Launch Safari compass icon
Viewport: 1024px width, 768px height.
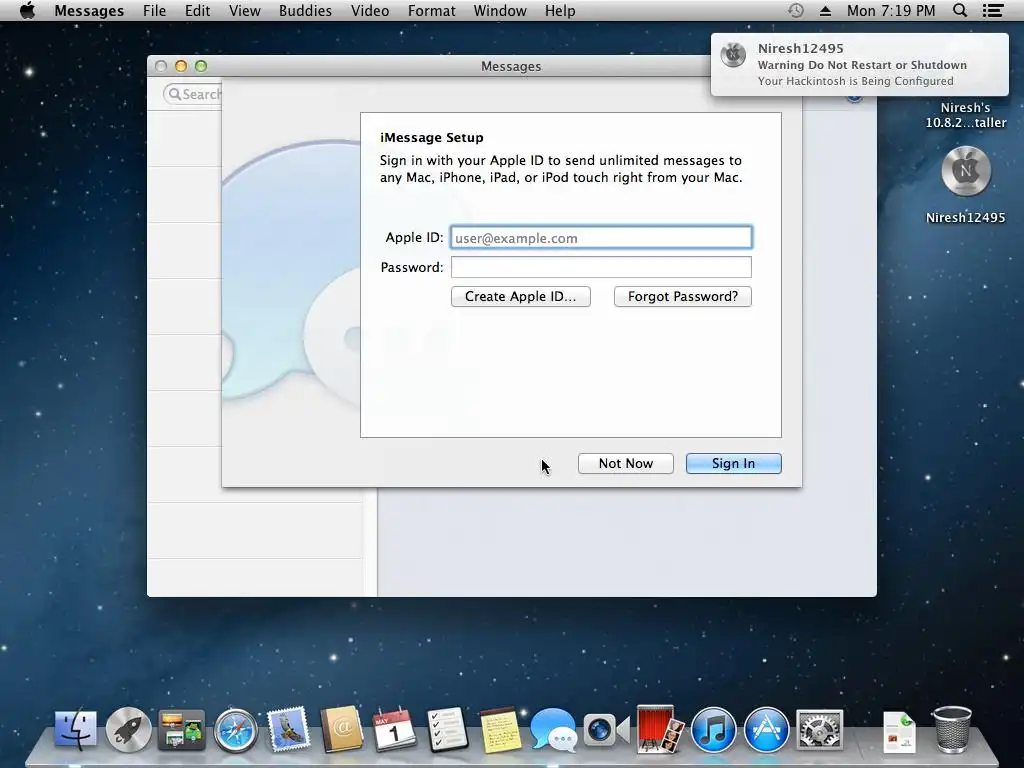[x=235, y=730]
